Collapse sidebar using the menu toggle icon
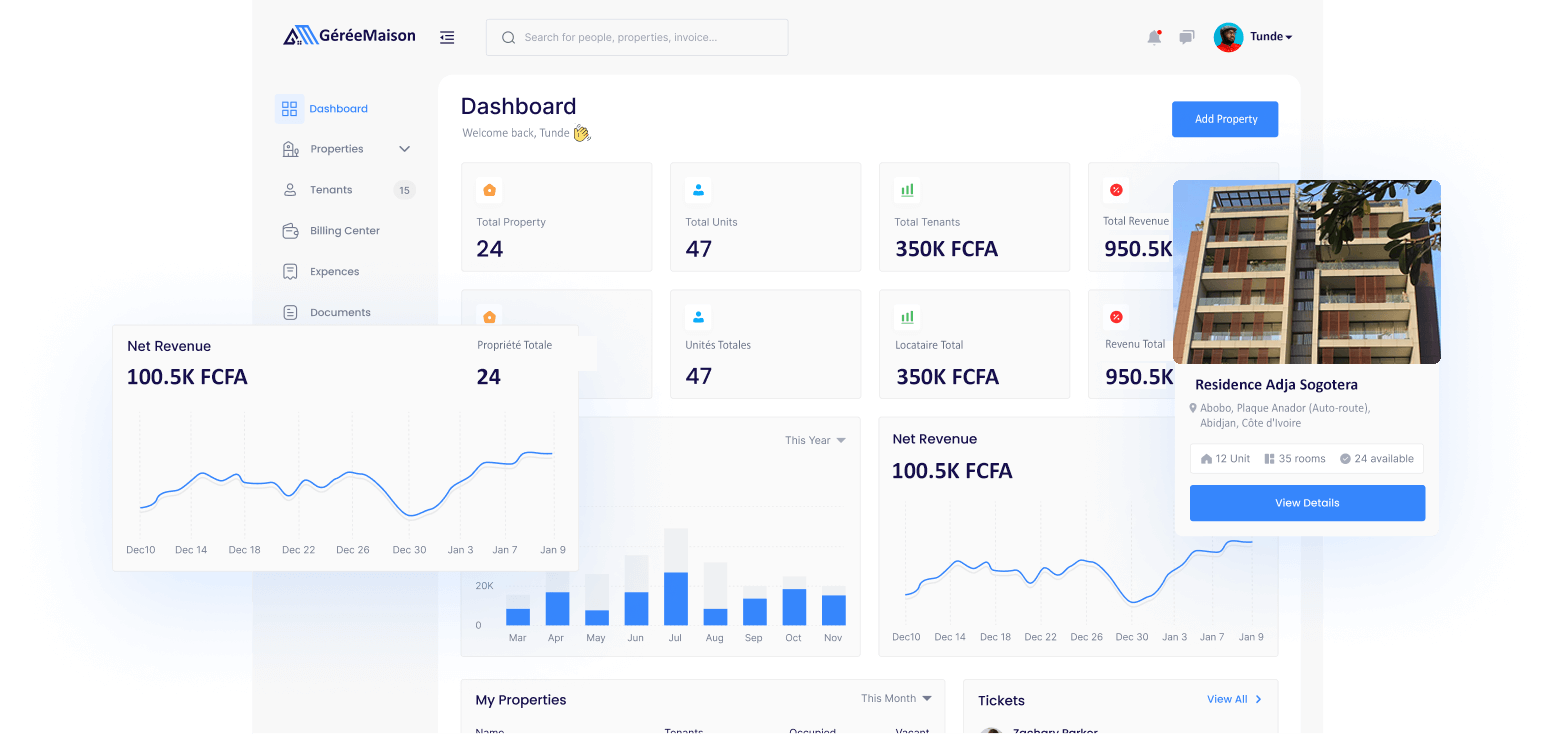Viewport: 1550px width, 734px height. tap(447, 37)
